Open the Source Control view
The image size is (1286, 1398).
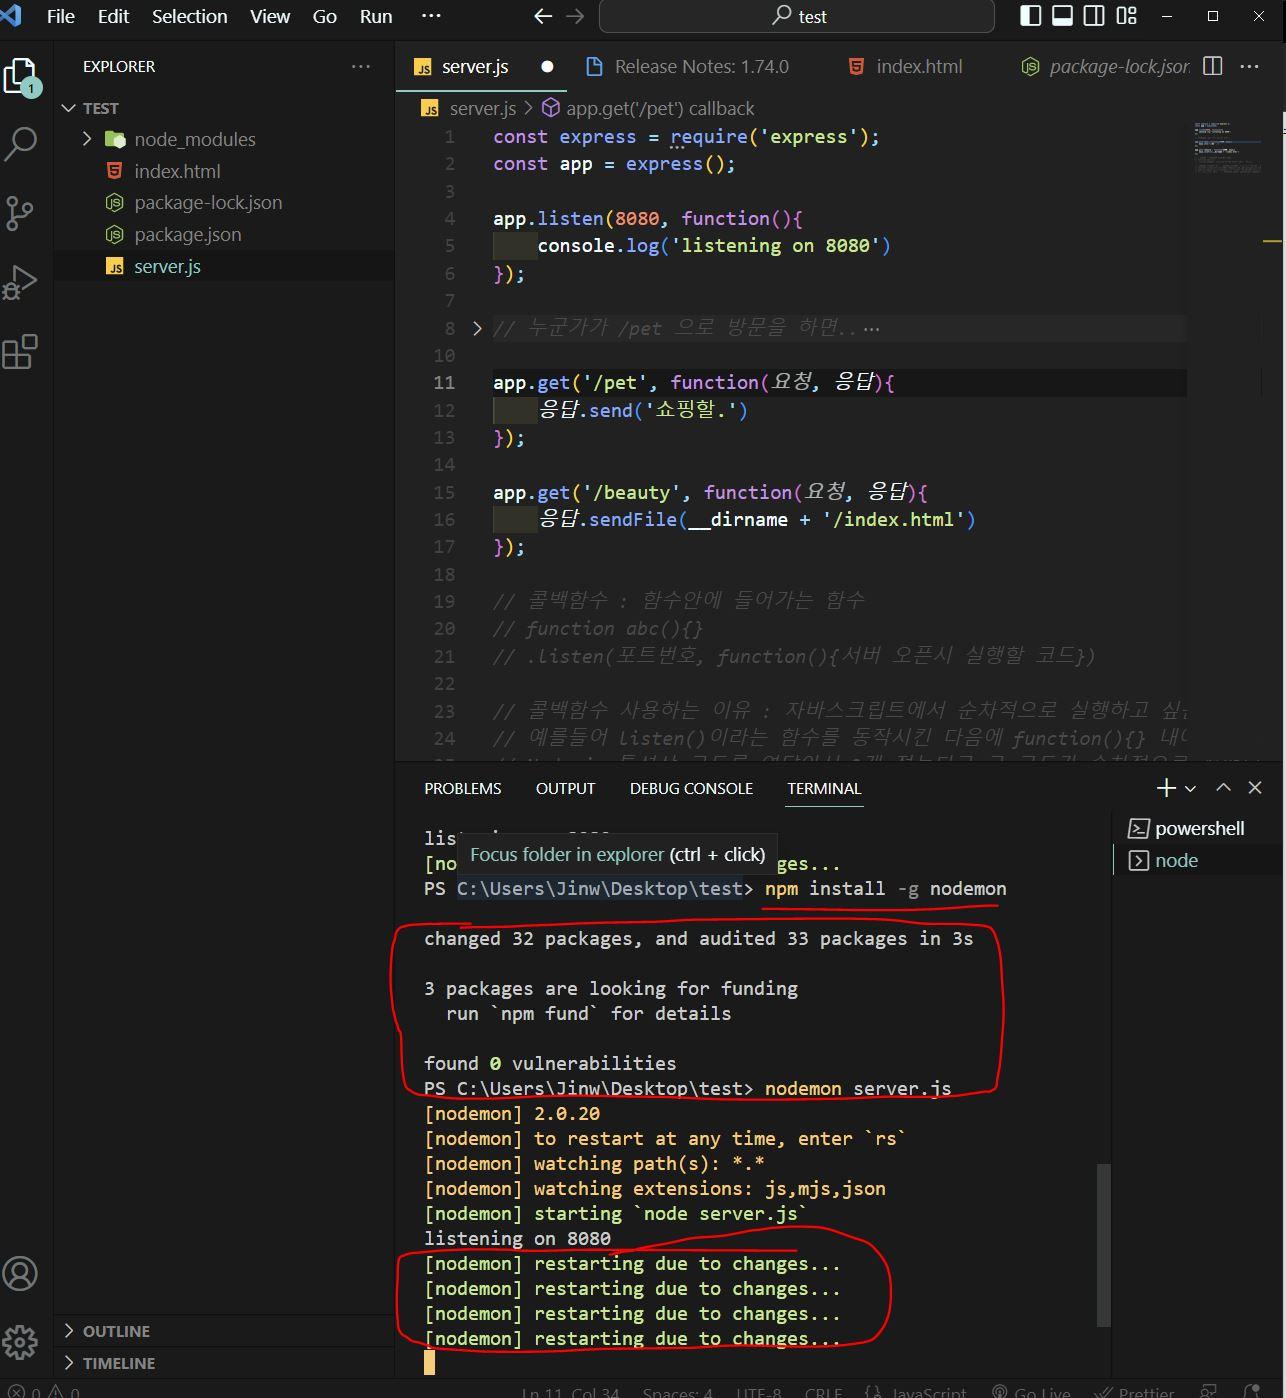click(21, 212)
